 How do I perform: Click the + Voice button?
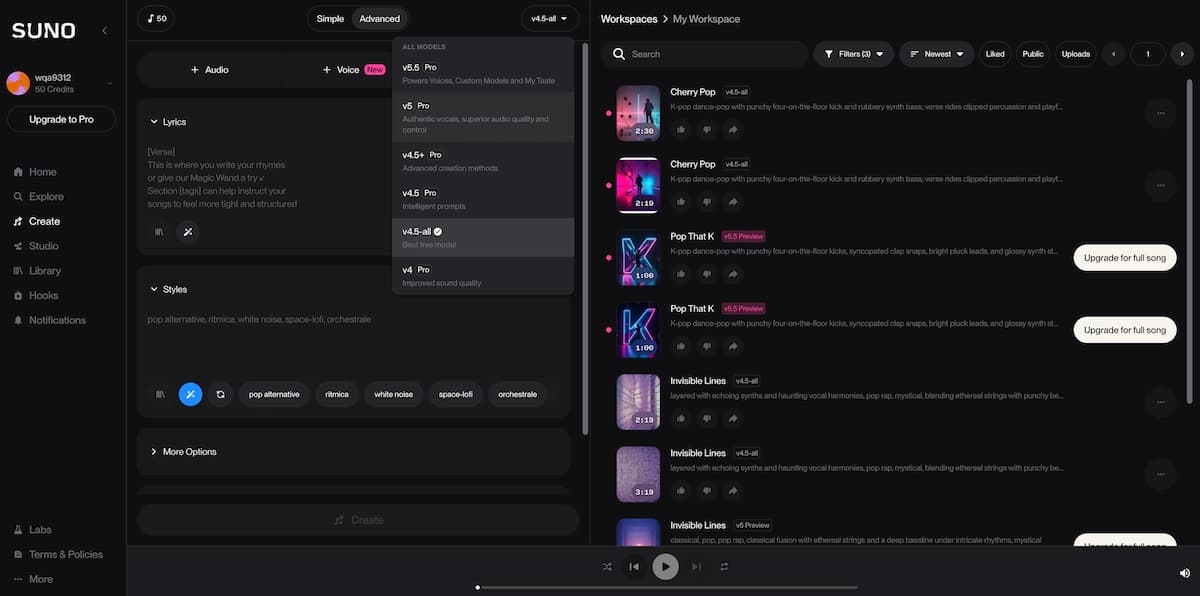click(x=353, y=70)
